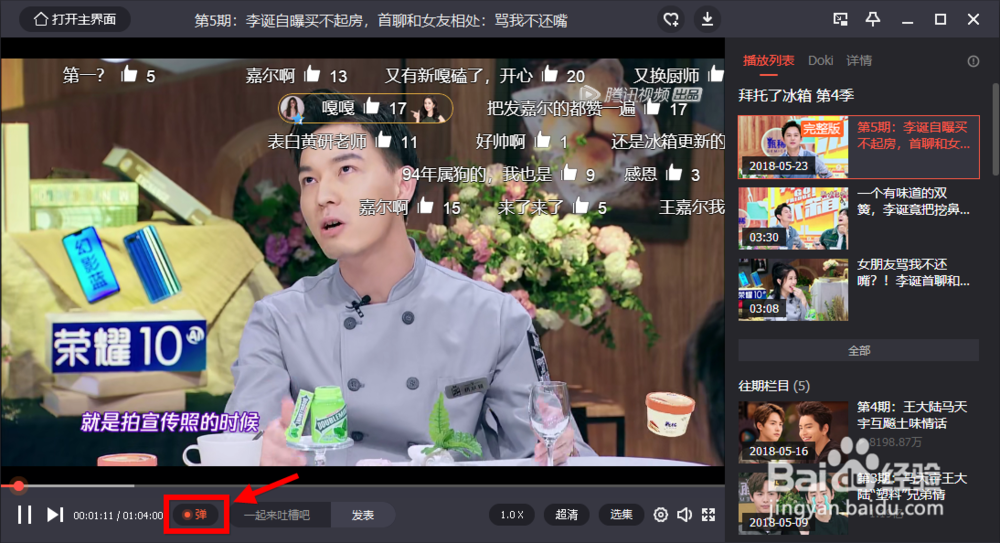
Task: Skip to the next episode
Action: click(55, 514)
